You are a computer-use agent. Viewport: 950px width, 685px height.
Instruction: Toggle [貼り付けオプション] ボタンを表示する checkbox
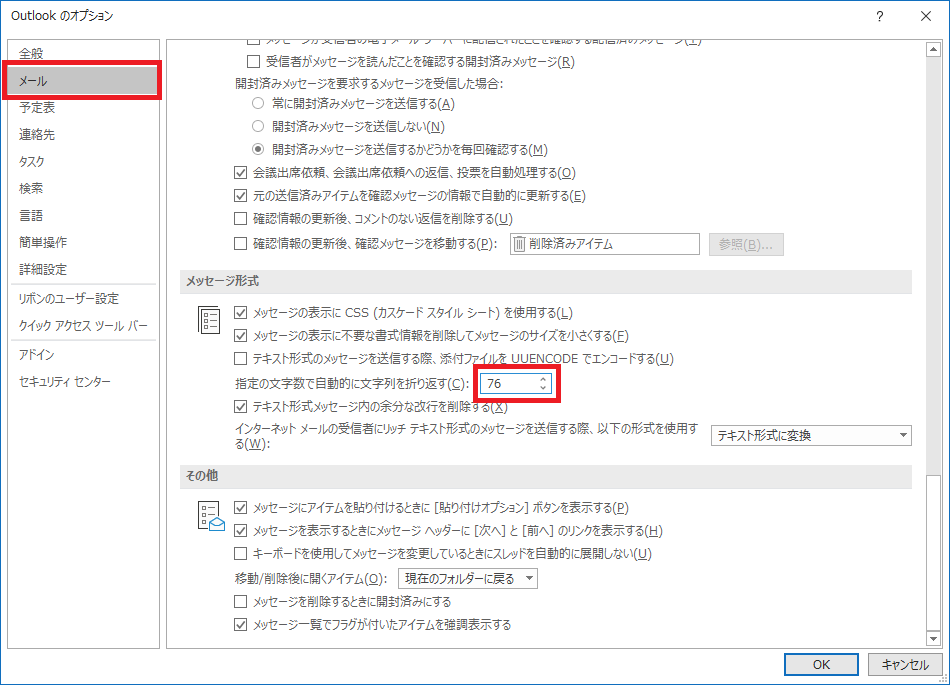pyautogui.click(x=241, y=508)
